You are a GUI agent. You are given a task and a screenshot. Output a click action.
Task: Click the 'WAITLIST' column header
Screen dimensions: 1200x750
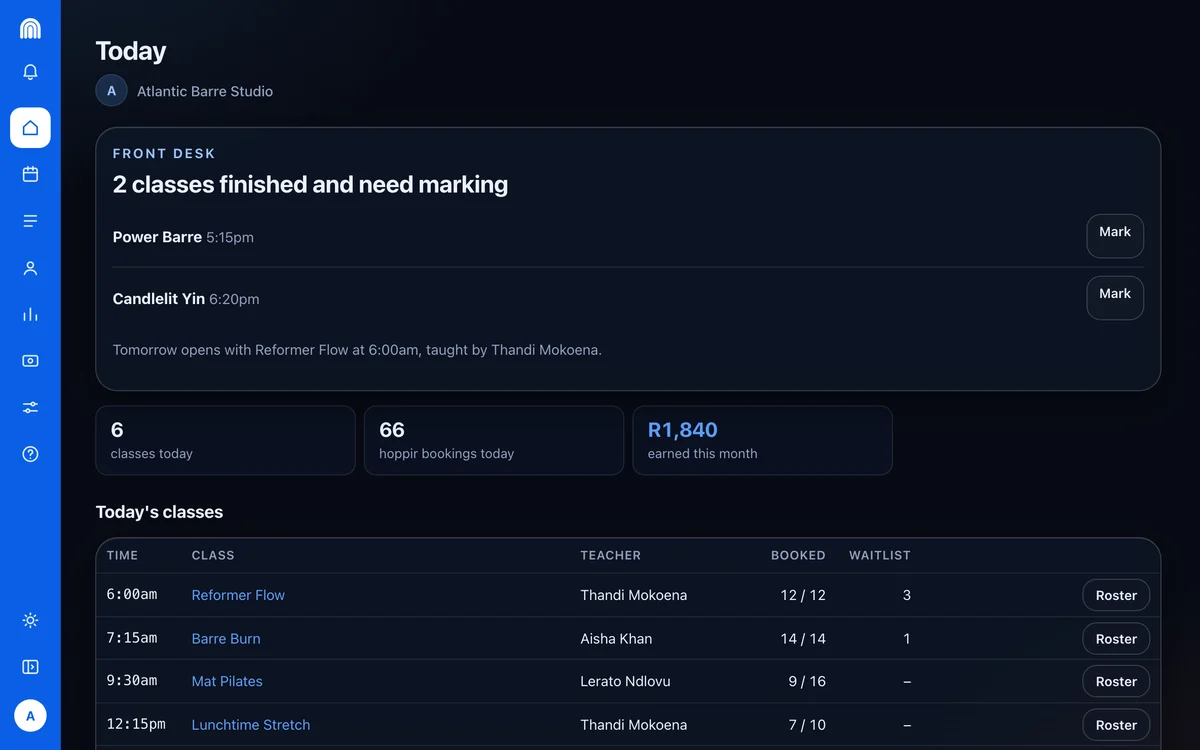(880, 555)
